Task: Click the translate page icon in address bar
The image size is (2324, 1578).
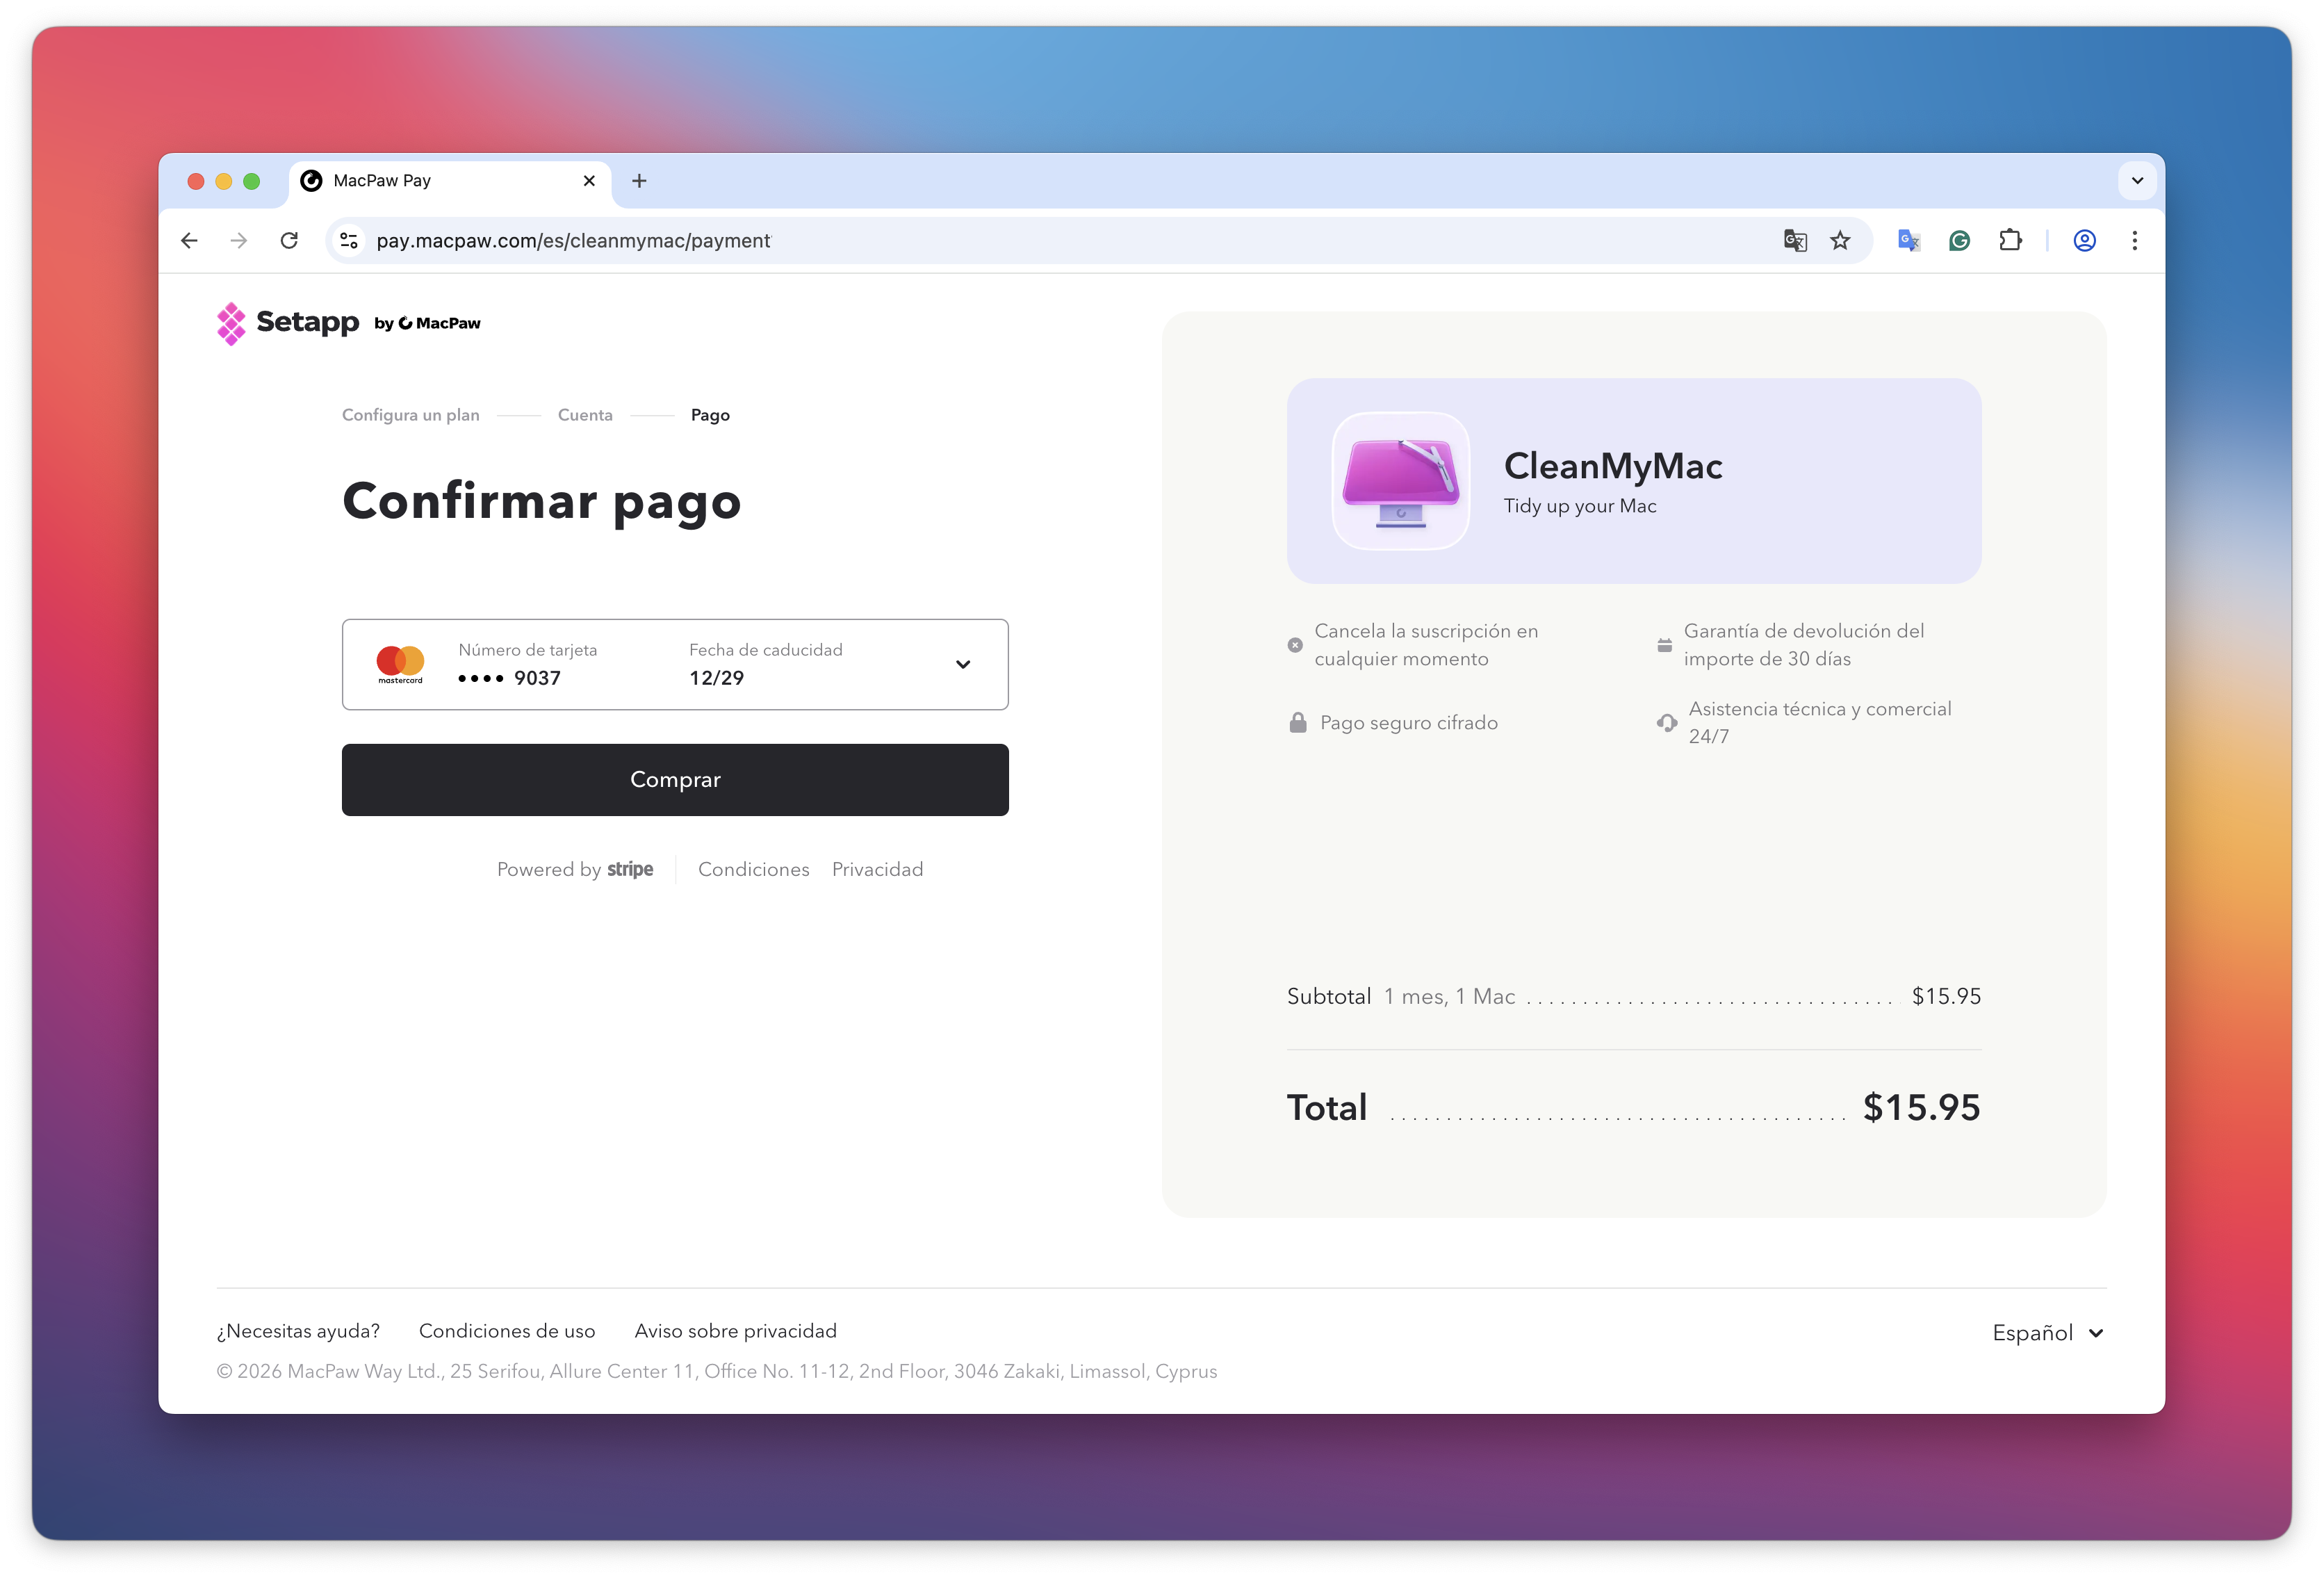Action: pos(1795,240)
